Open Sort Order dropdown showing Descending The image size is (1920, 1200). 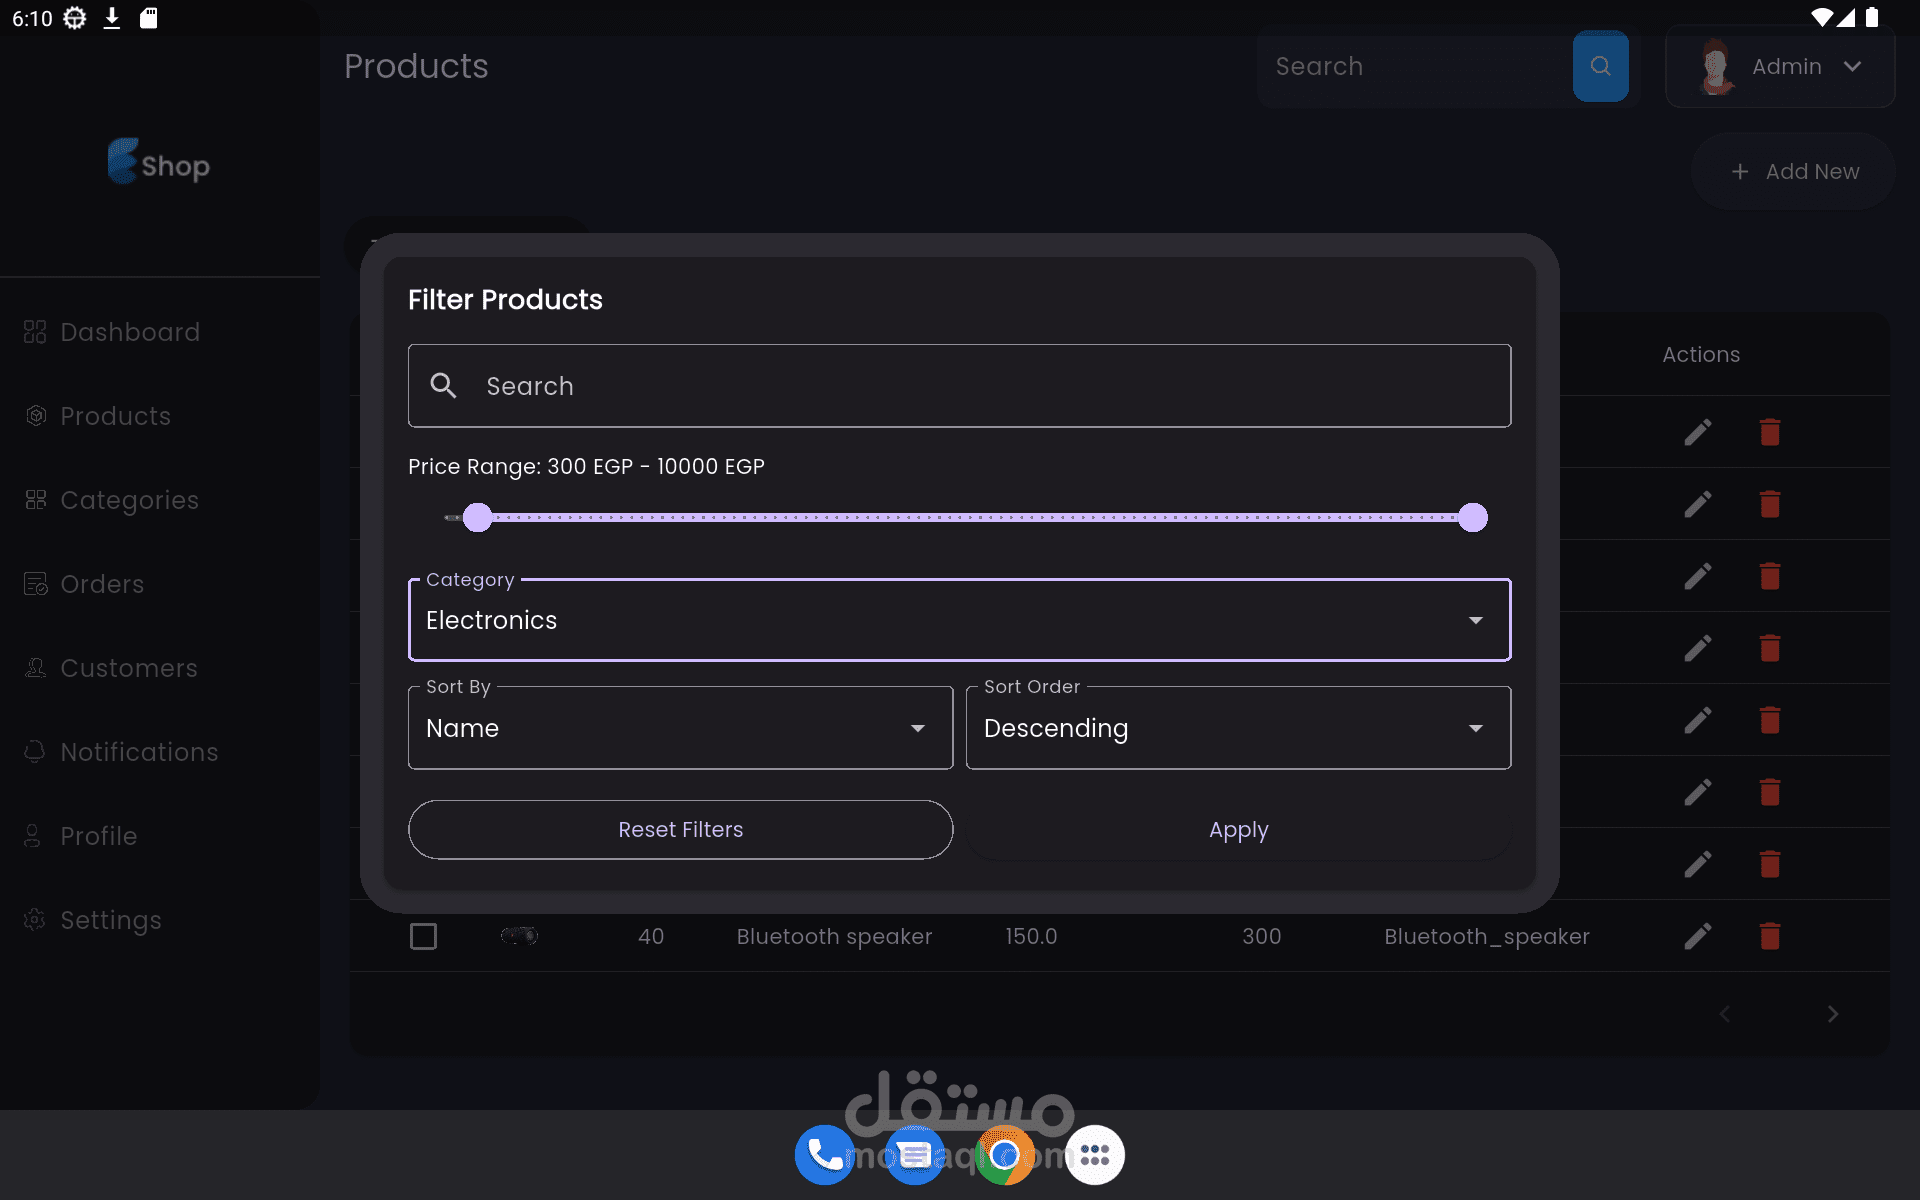pos(1237,728)
